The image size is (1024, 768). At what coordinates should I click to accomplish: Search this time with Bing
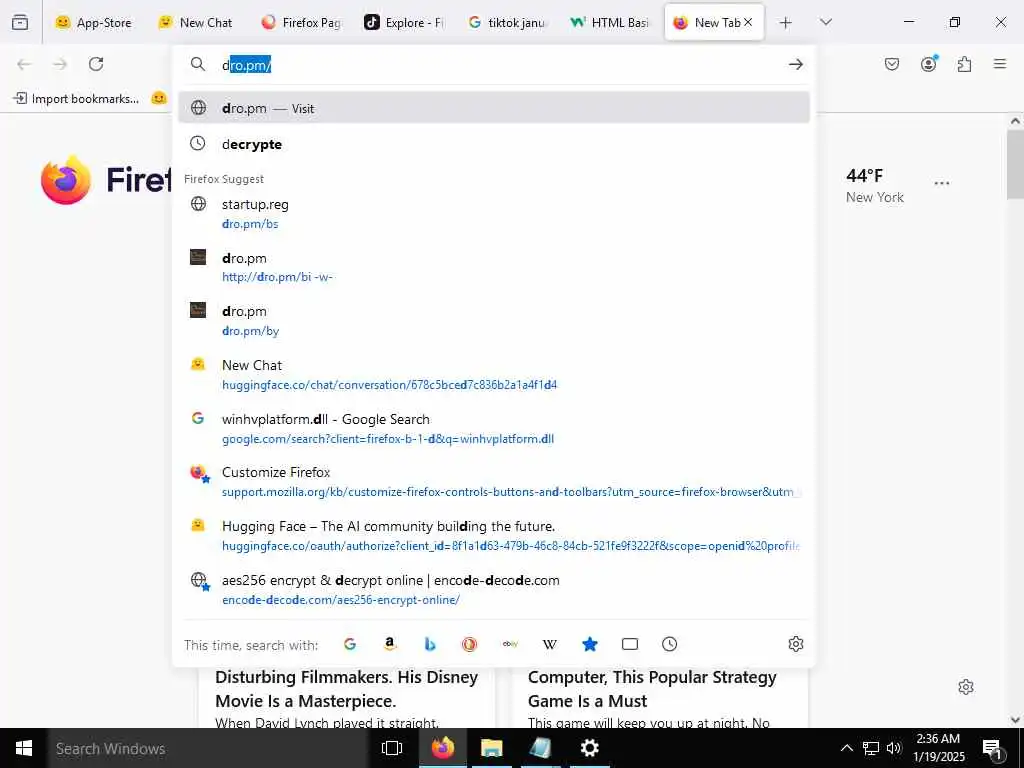pos(430,645)
